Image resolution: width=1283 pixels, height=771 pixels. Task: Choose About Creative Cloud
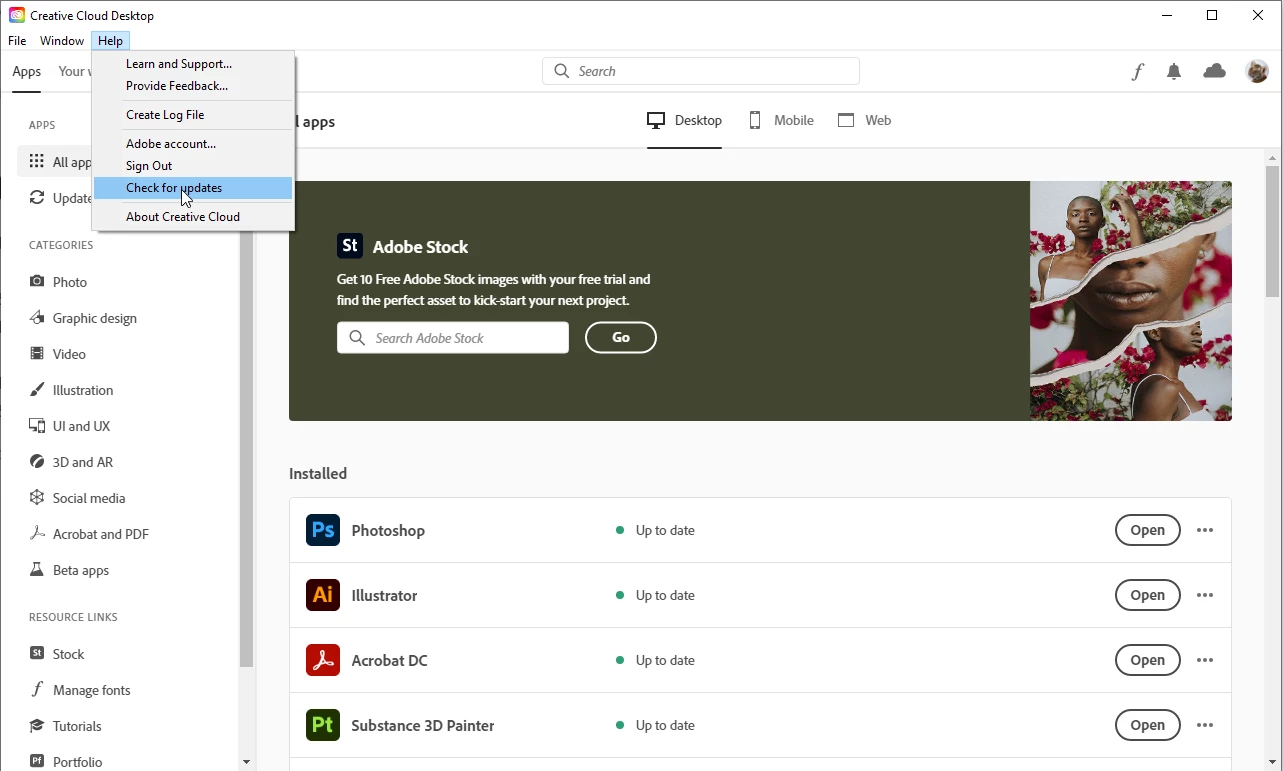193,217
